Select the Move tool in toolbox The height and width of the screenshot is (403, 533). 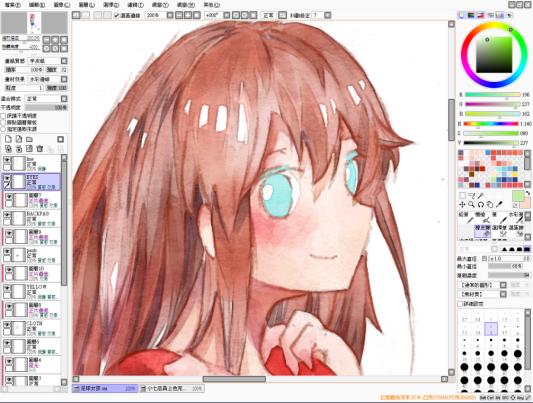462,205
